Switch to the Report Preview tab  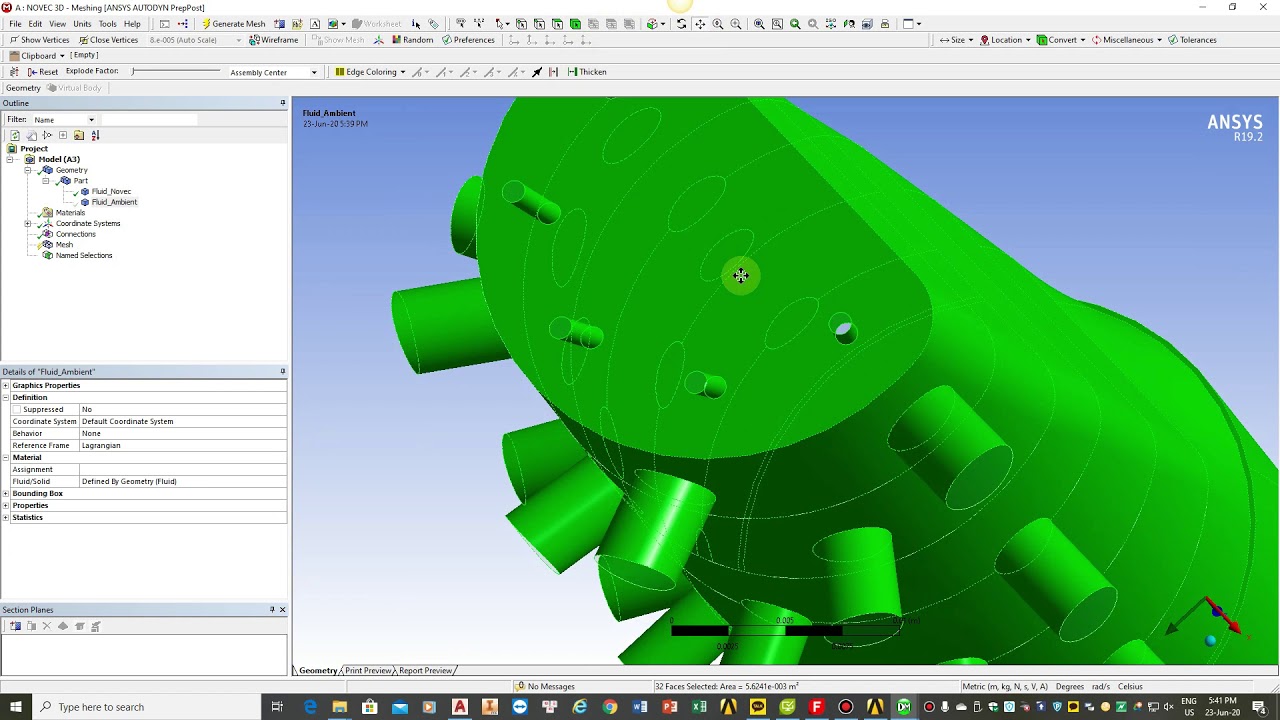point(426,671)
